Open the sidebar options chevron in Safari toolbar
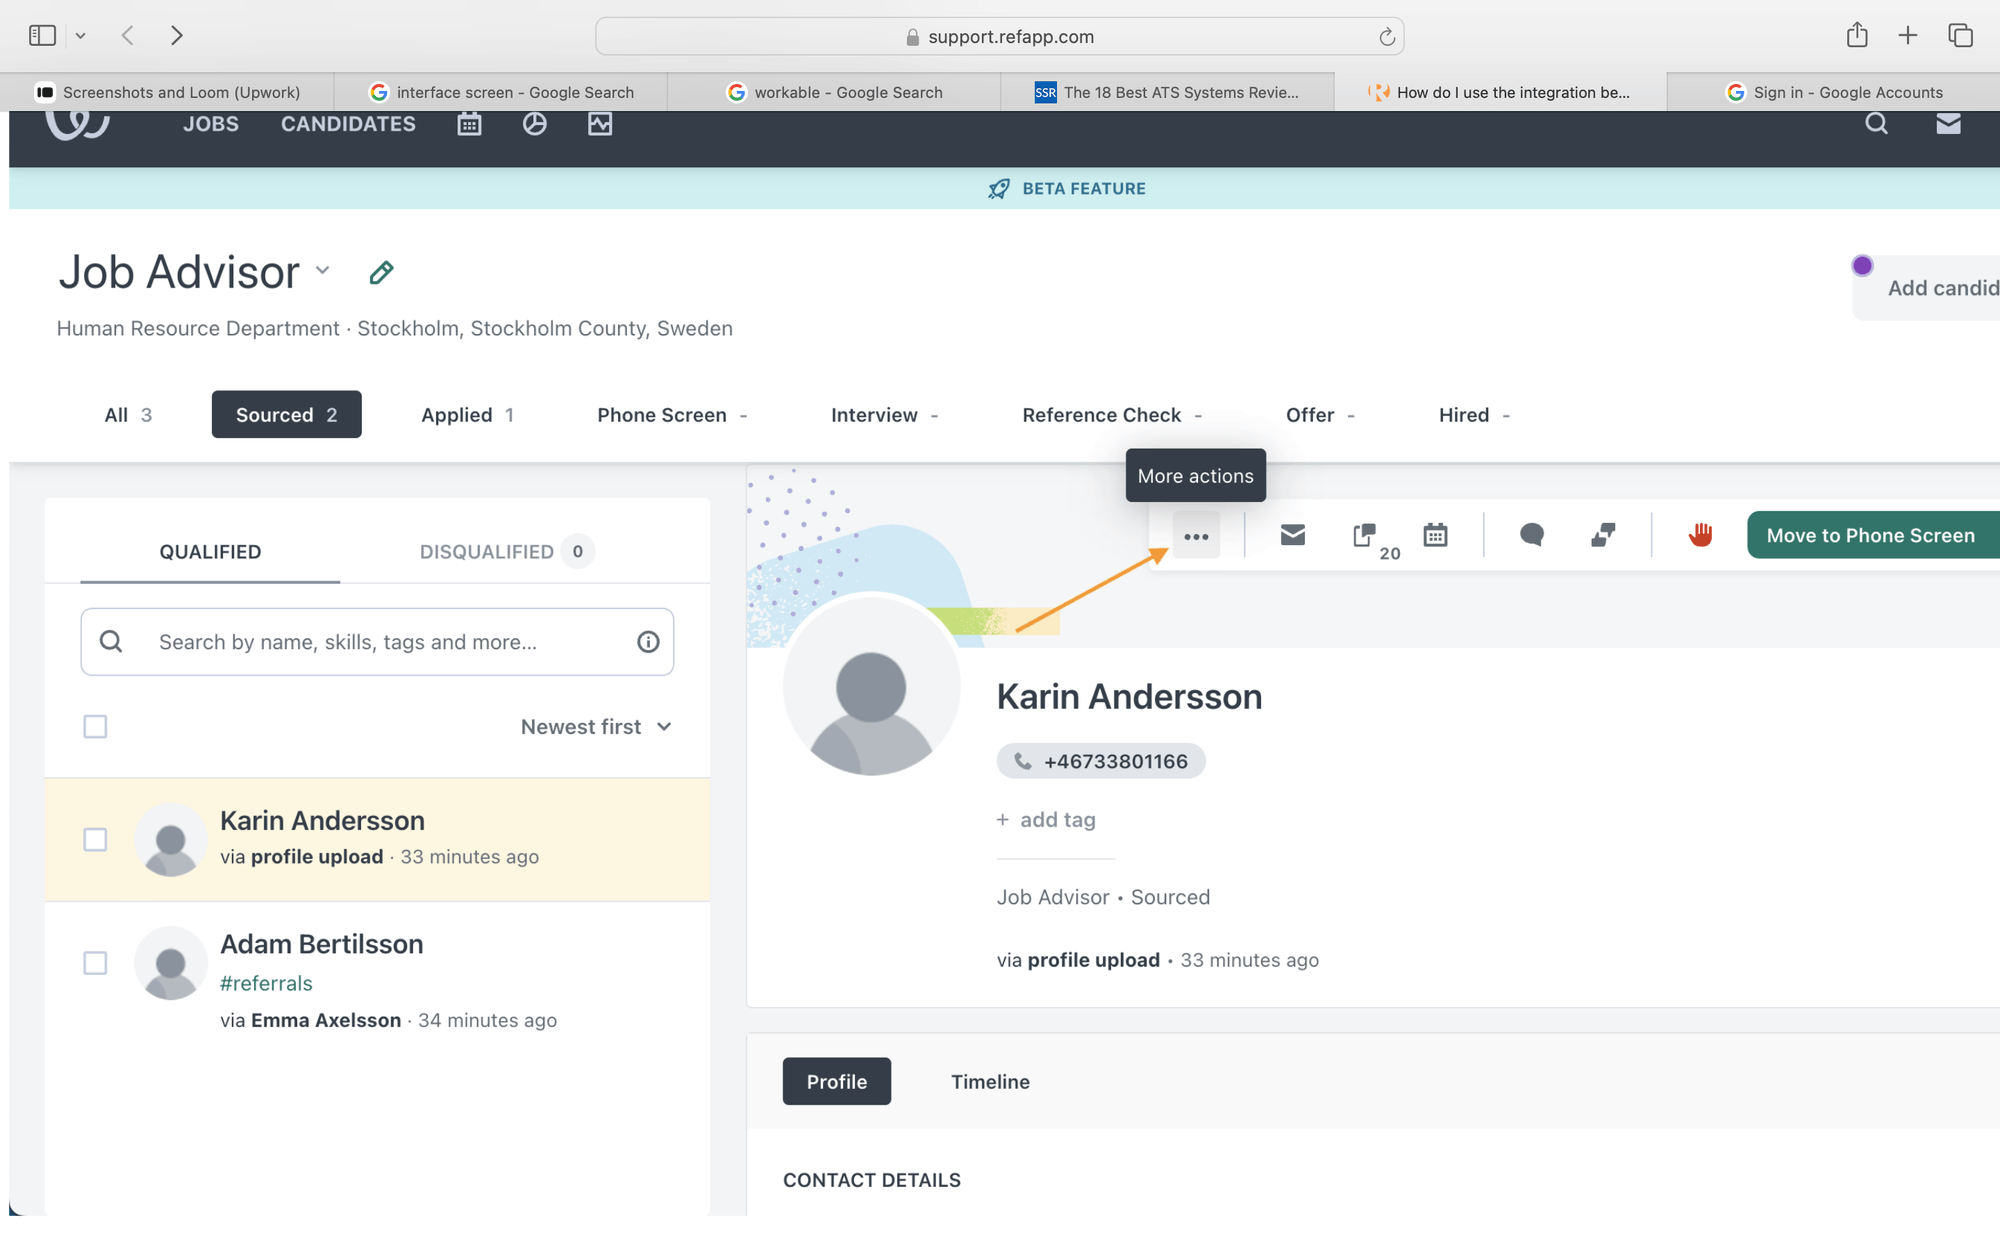2000x1250 pixels. (x=80, y=35)
